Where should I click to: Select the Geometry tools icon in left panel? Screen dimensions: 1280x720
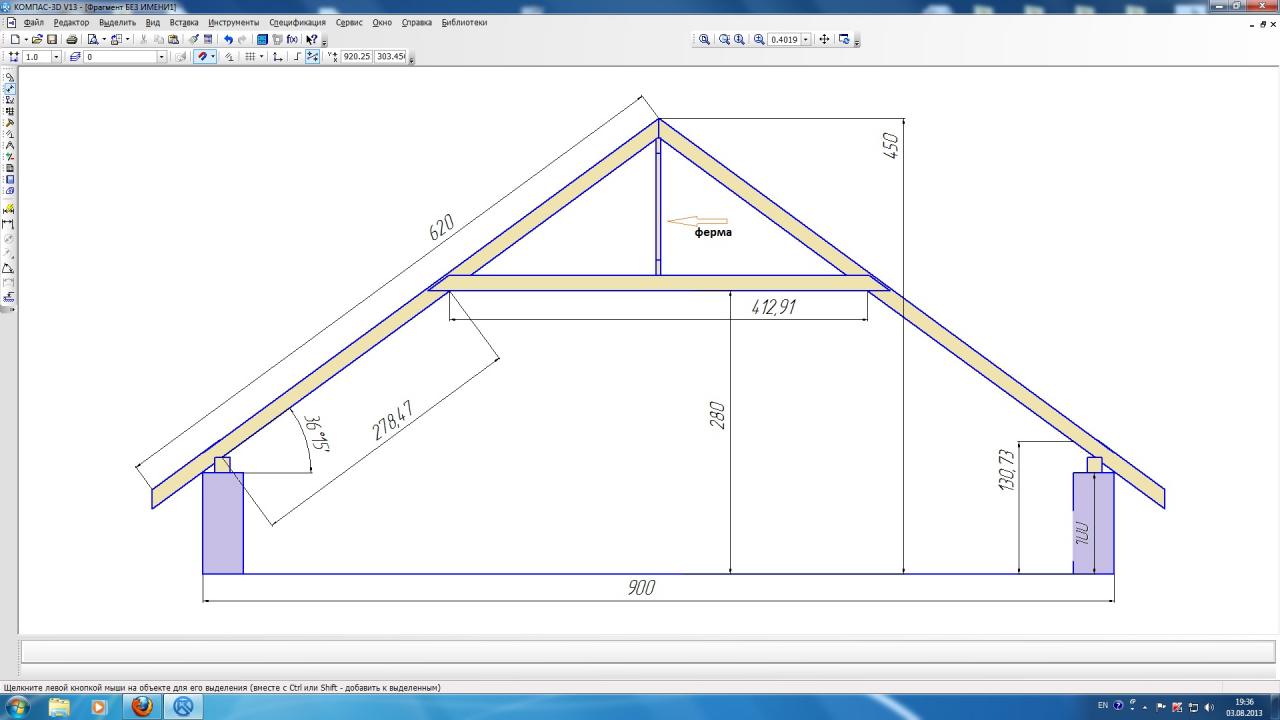pyautogui.click(x=9, y=88)
